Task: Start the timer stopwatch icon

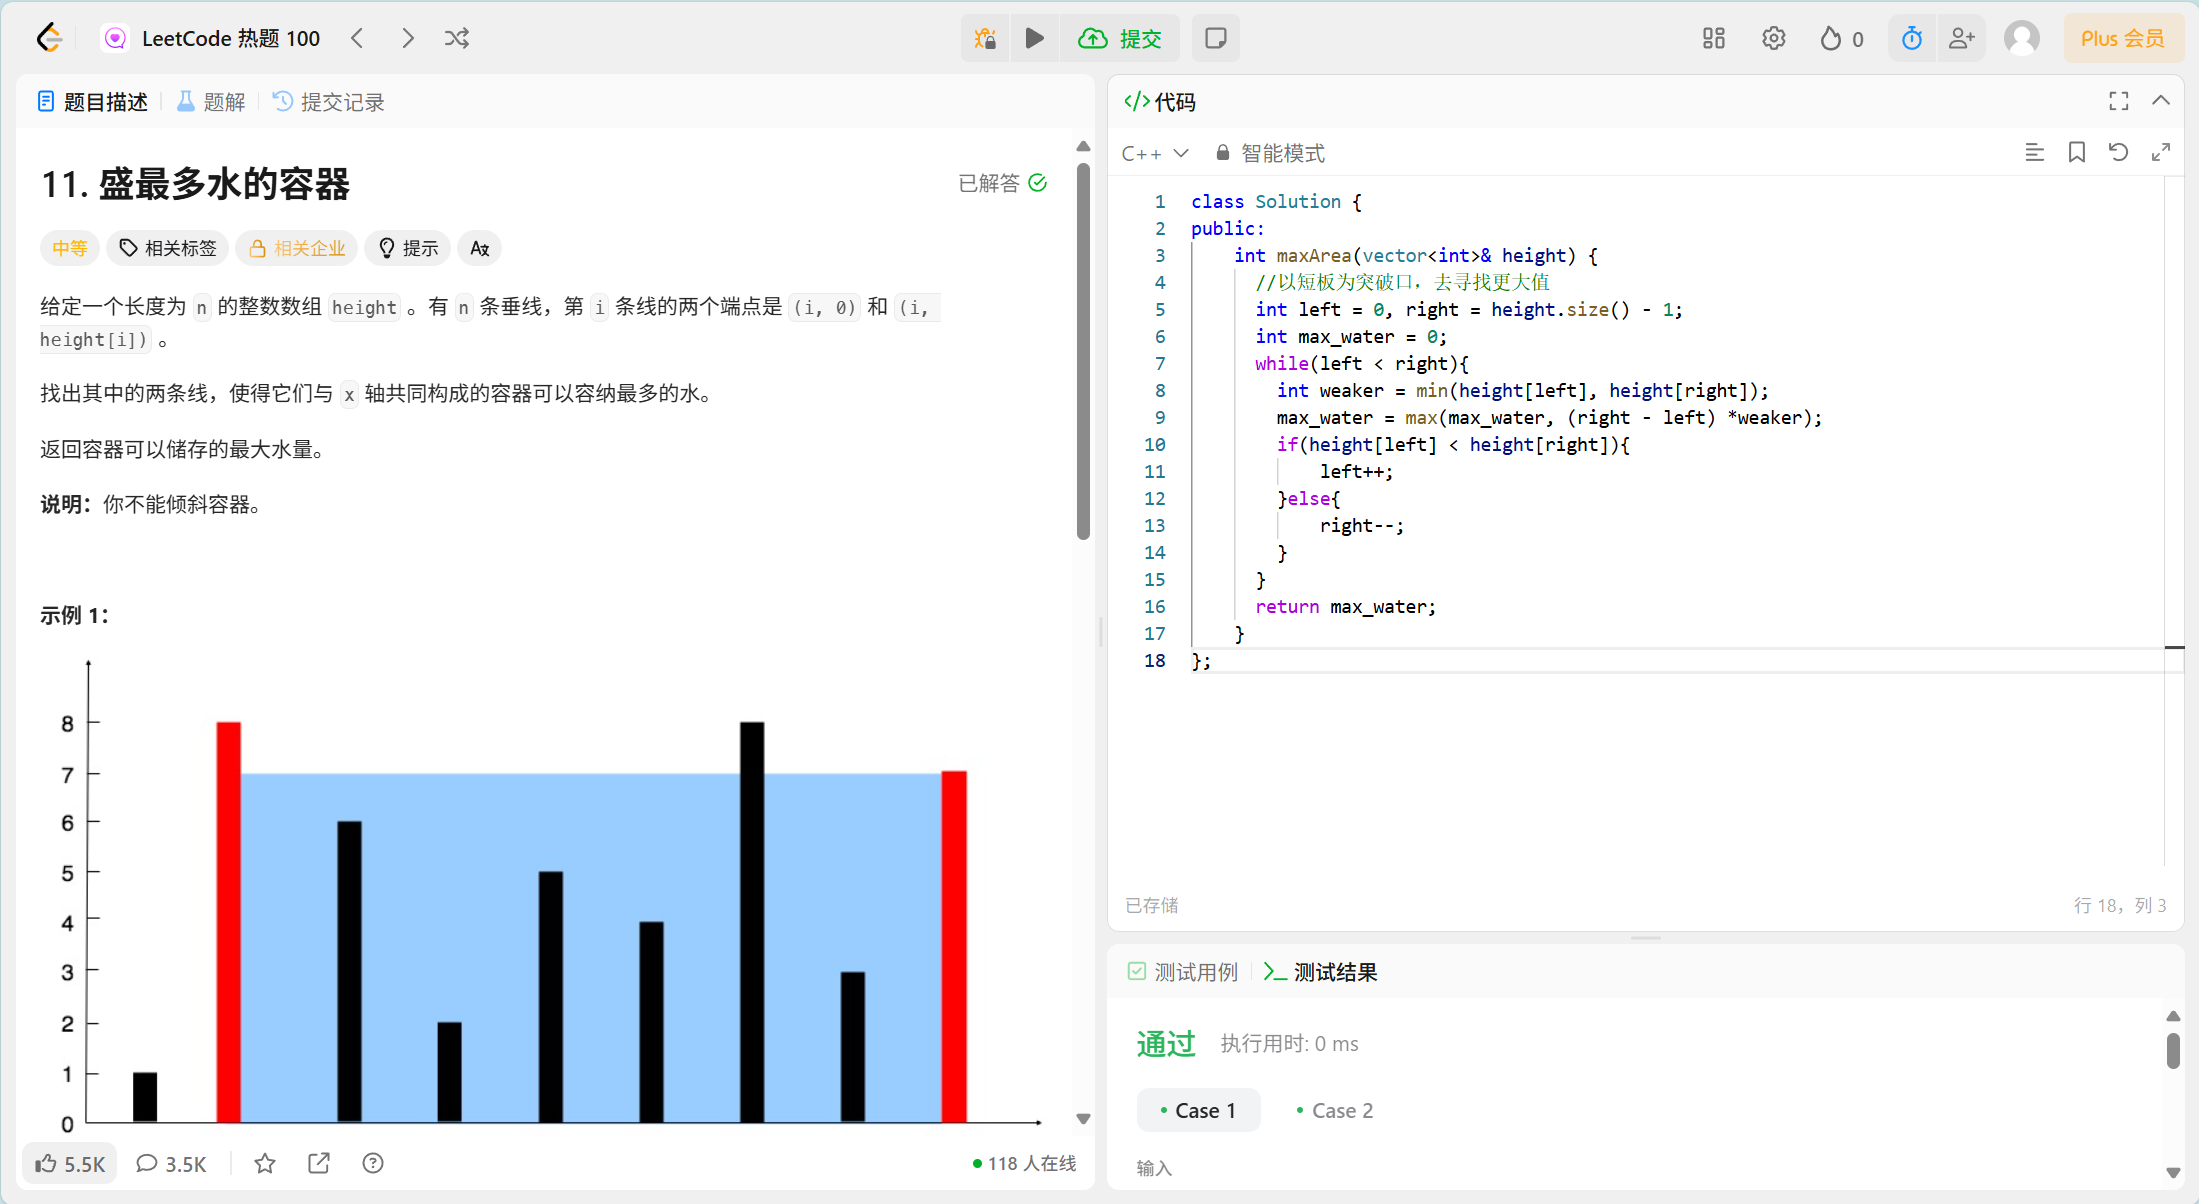Action: click(x=1912, y=38)
